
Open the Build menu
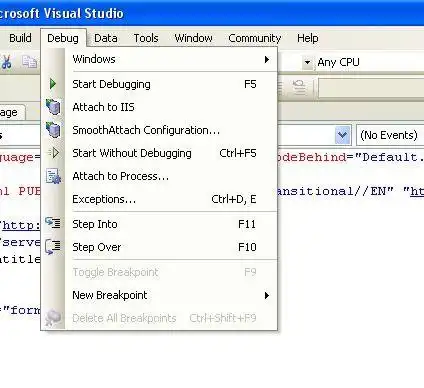(20, 38)
